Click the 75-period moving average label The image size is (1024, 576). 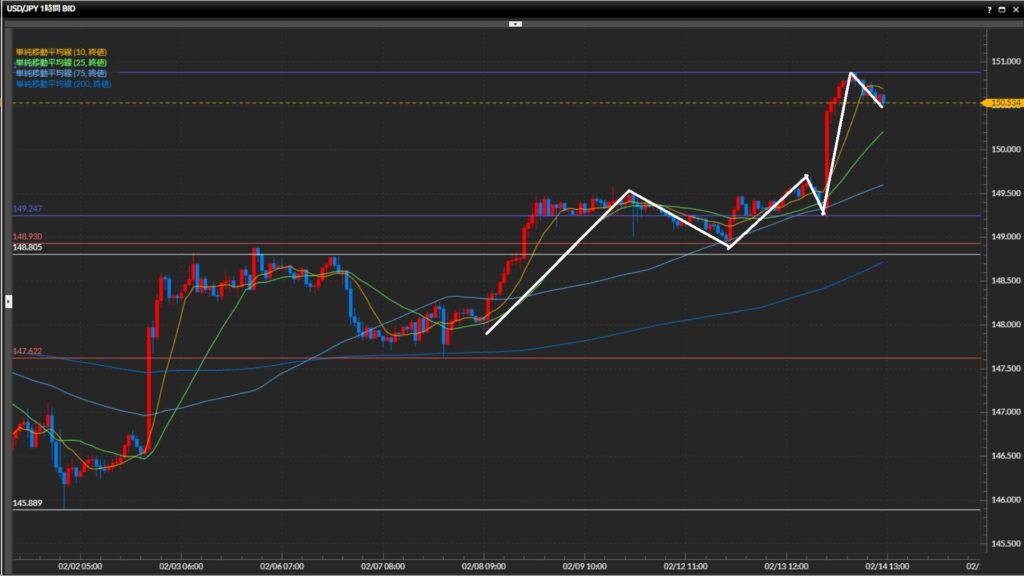coord(63,73)
